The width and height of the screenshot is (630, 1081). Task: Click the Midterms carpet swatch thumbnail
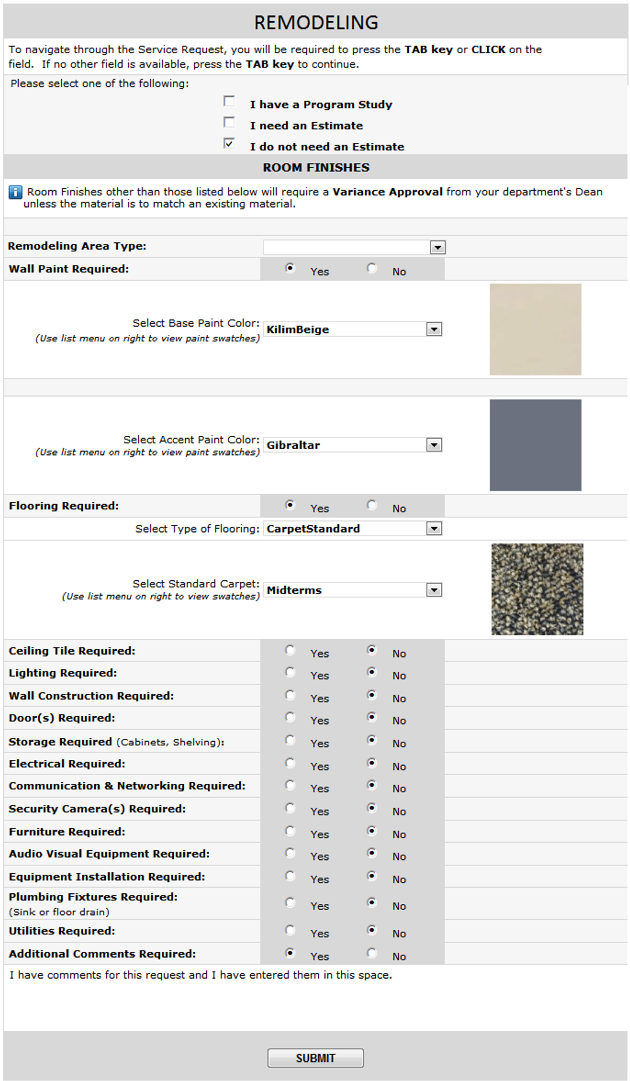point(537,589)
